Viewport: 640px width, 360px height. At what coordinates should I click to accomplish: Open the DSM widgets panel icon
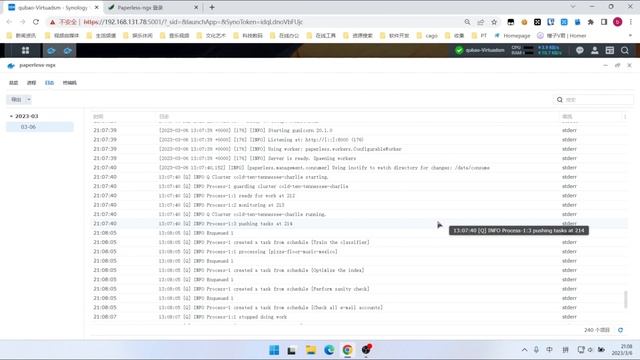click(x=610, y=50)
